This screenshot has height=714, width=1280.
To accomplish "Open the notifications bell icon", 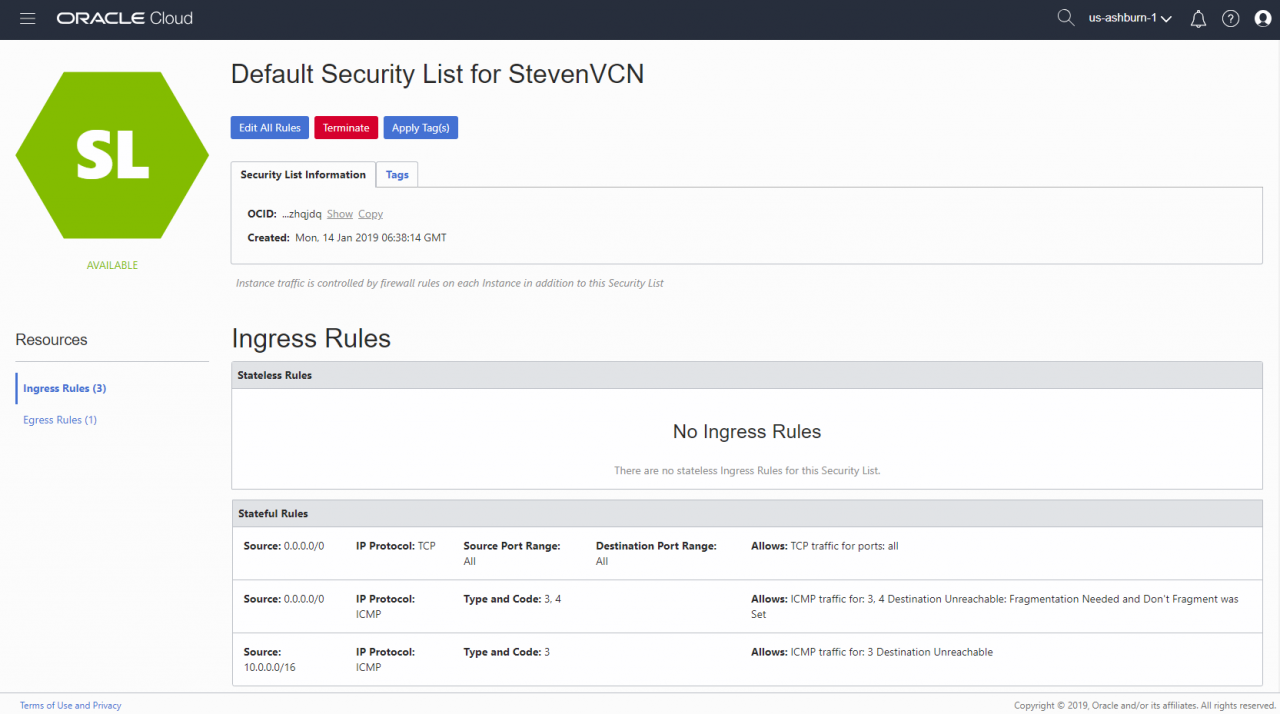I will point(1198,19).
